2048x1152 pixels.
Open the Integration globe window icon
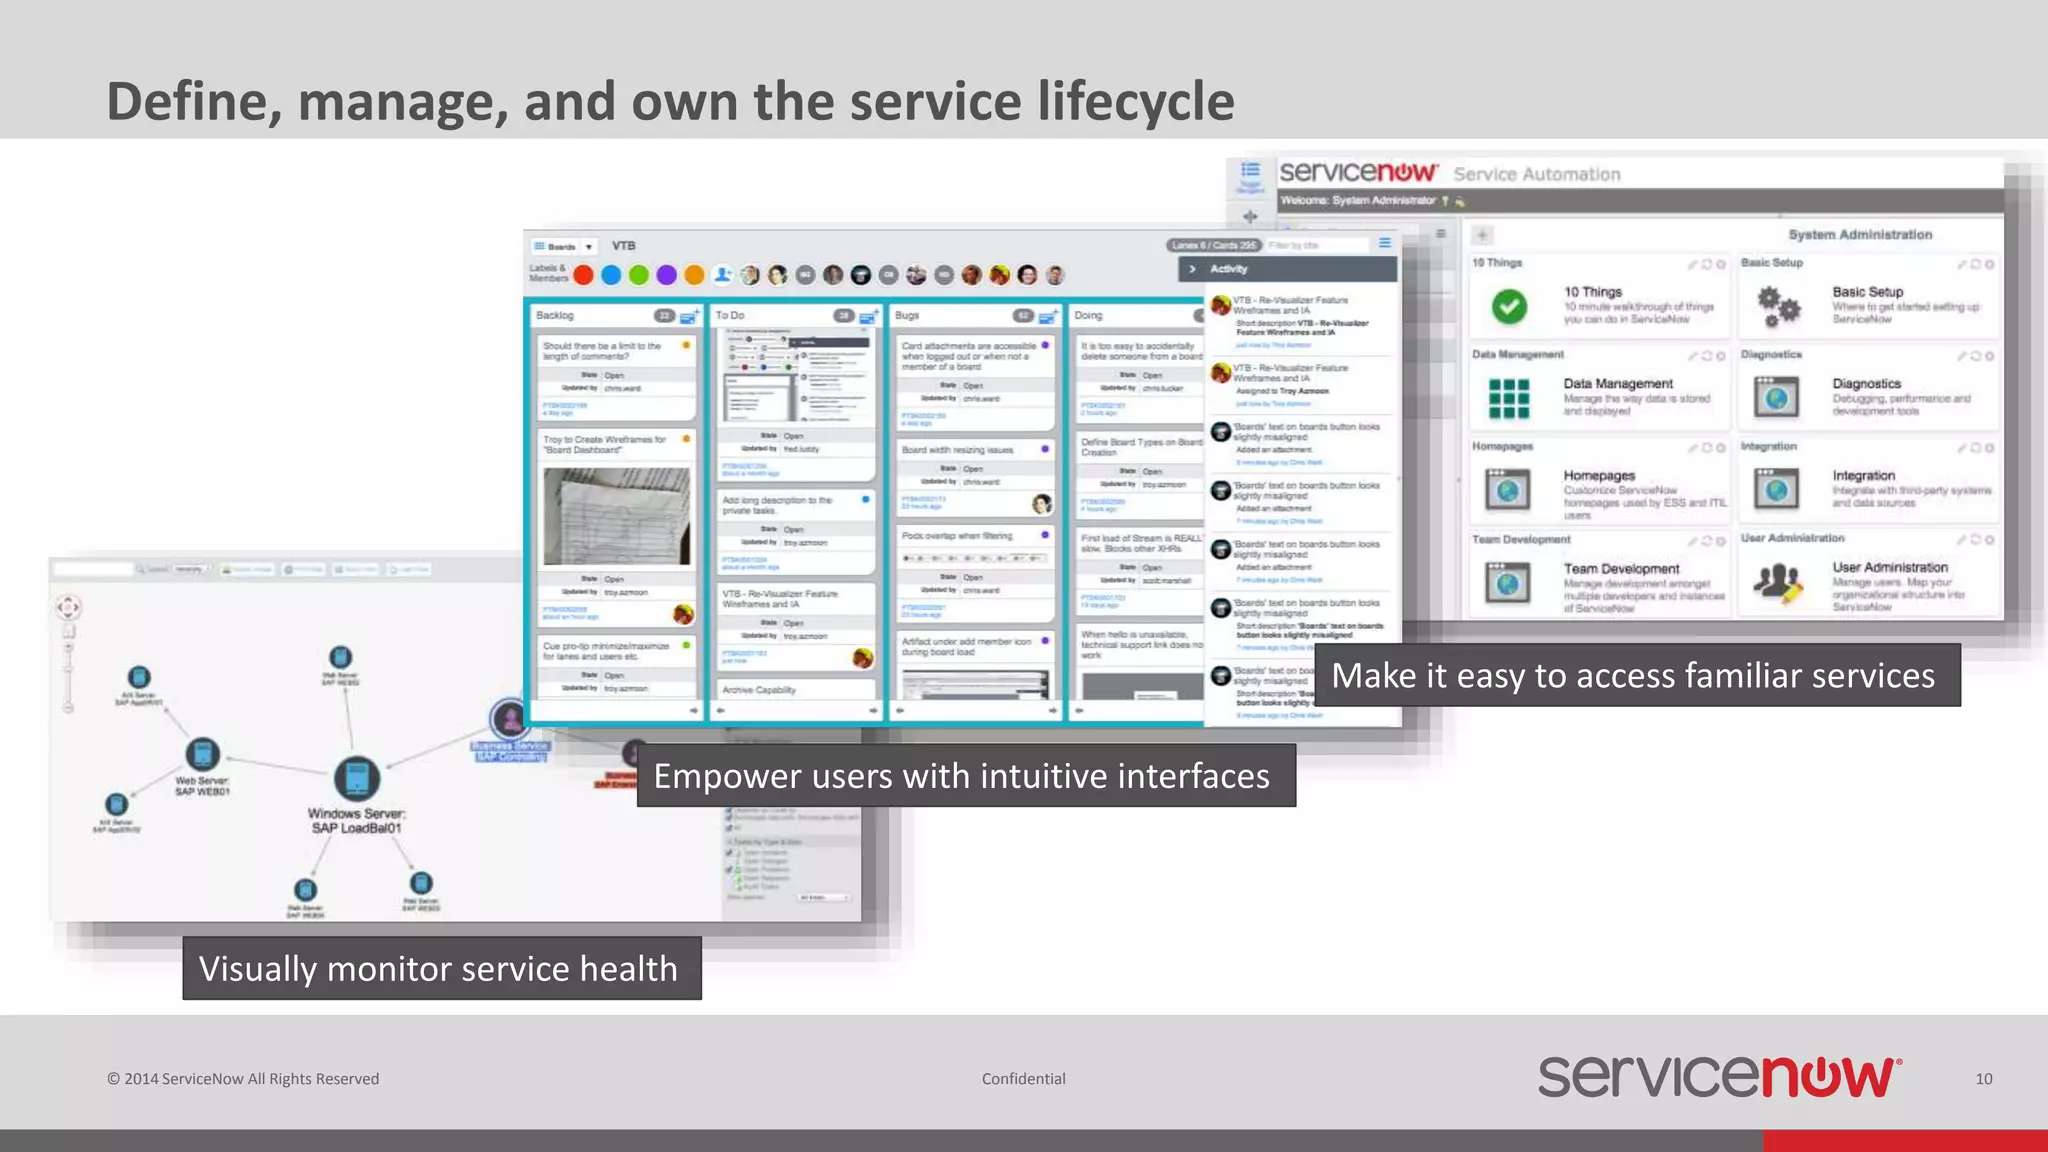(x=1777, y=489)
